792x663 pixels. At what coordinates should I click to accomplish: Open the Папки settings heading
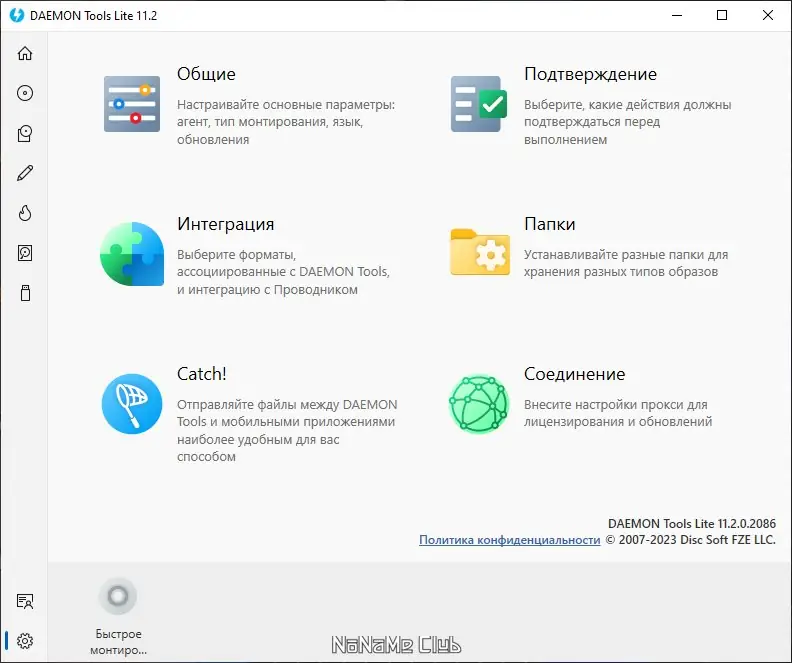[550, 224]
